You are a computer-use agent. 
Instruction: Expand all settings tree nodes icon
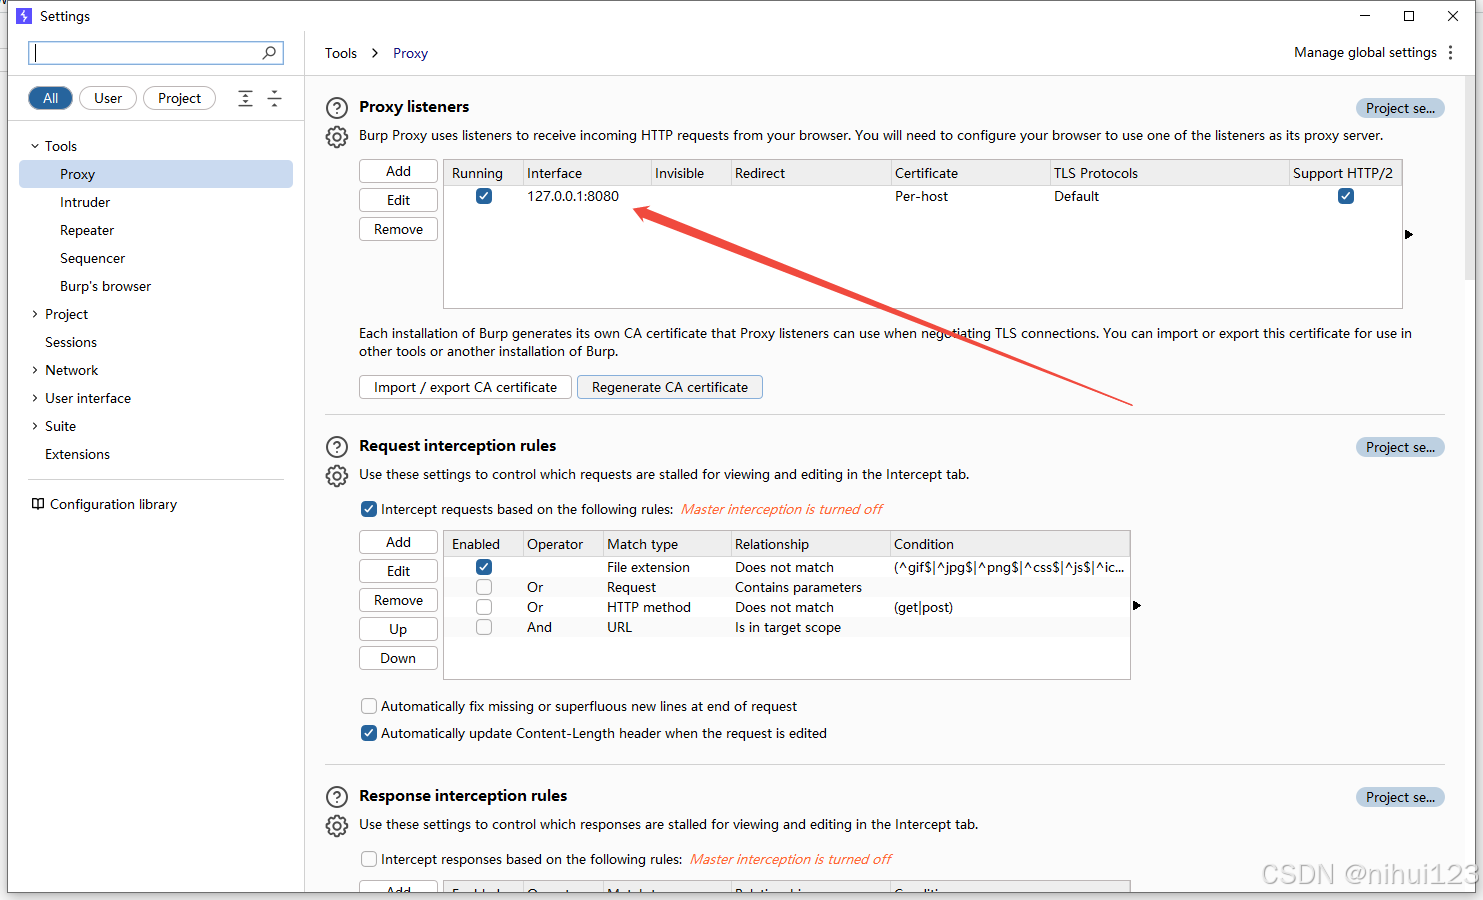tap(245, 98)
